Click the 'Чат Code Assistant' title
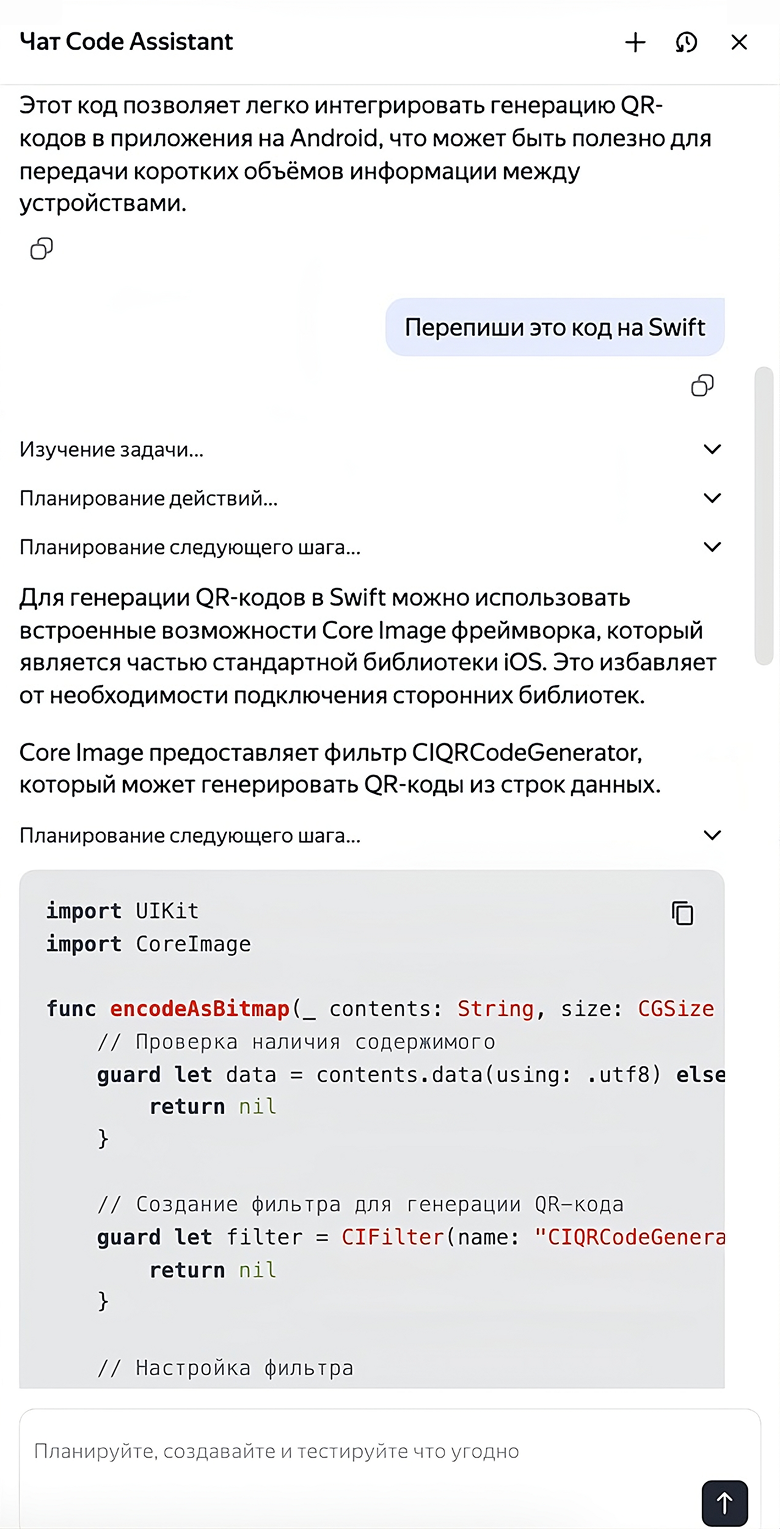 click(125, 42)
